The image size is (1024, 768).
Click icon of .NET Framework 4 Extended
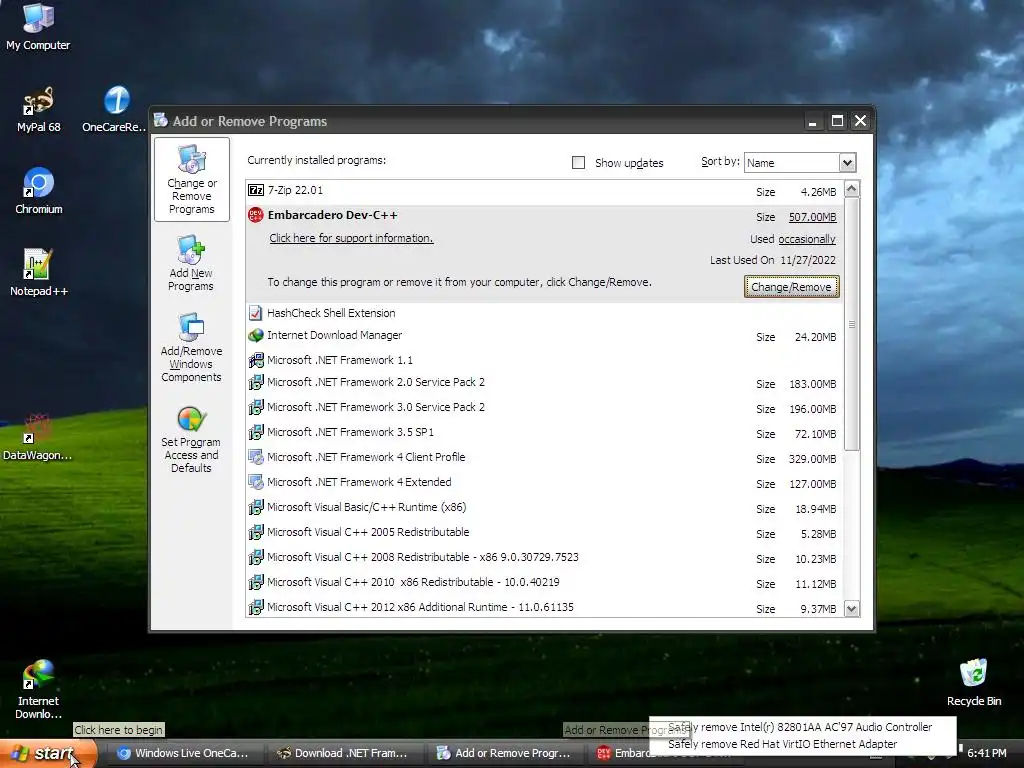[x=256, y=482]
